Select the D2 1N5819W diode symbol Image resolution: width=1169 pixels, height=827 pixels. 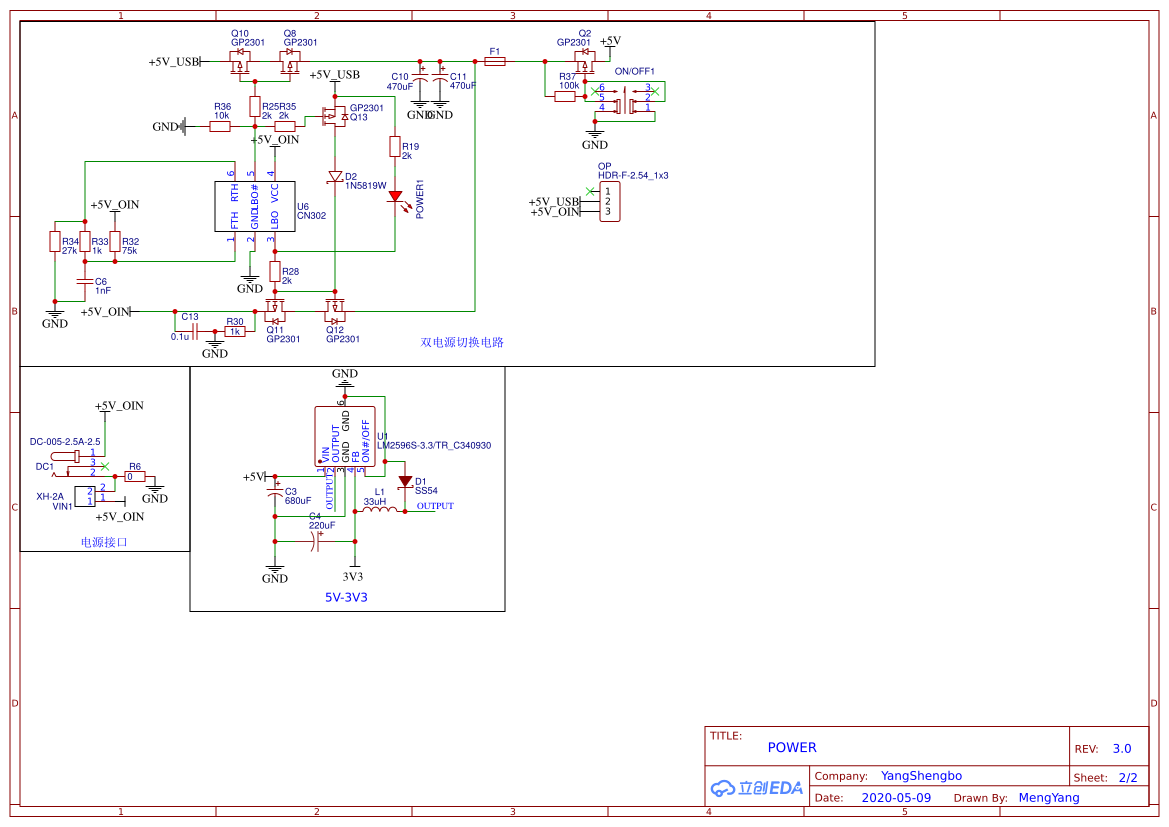[x=335, y=177]
